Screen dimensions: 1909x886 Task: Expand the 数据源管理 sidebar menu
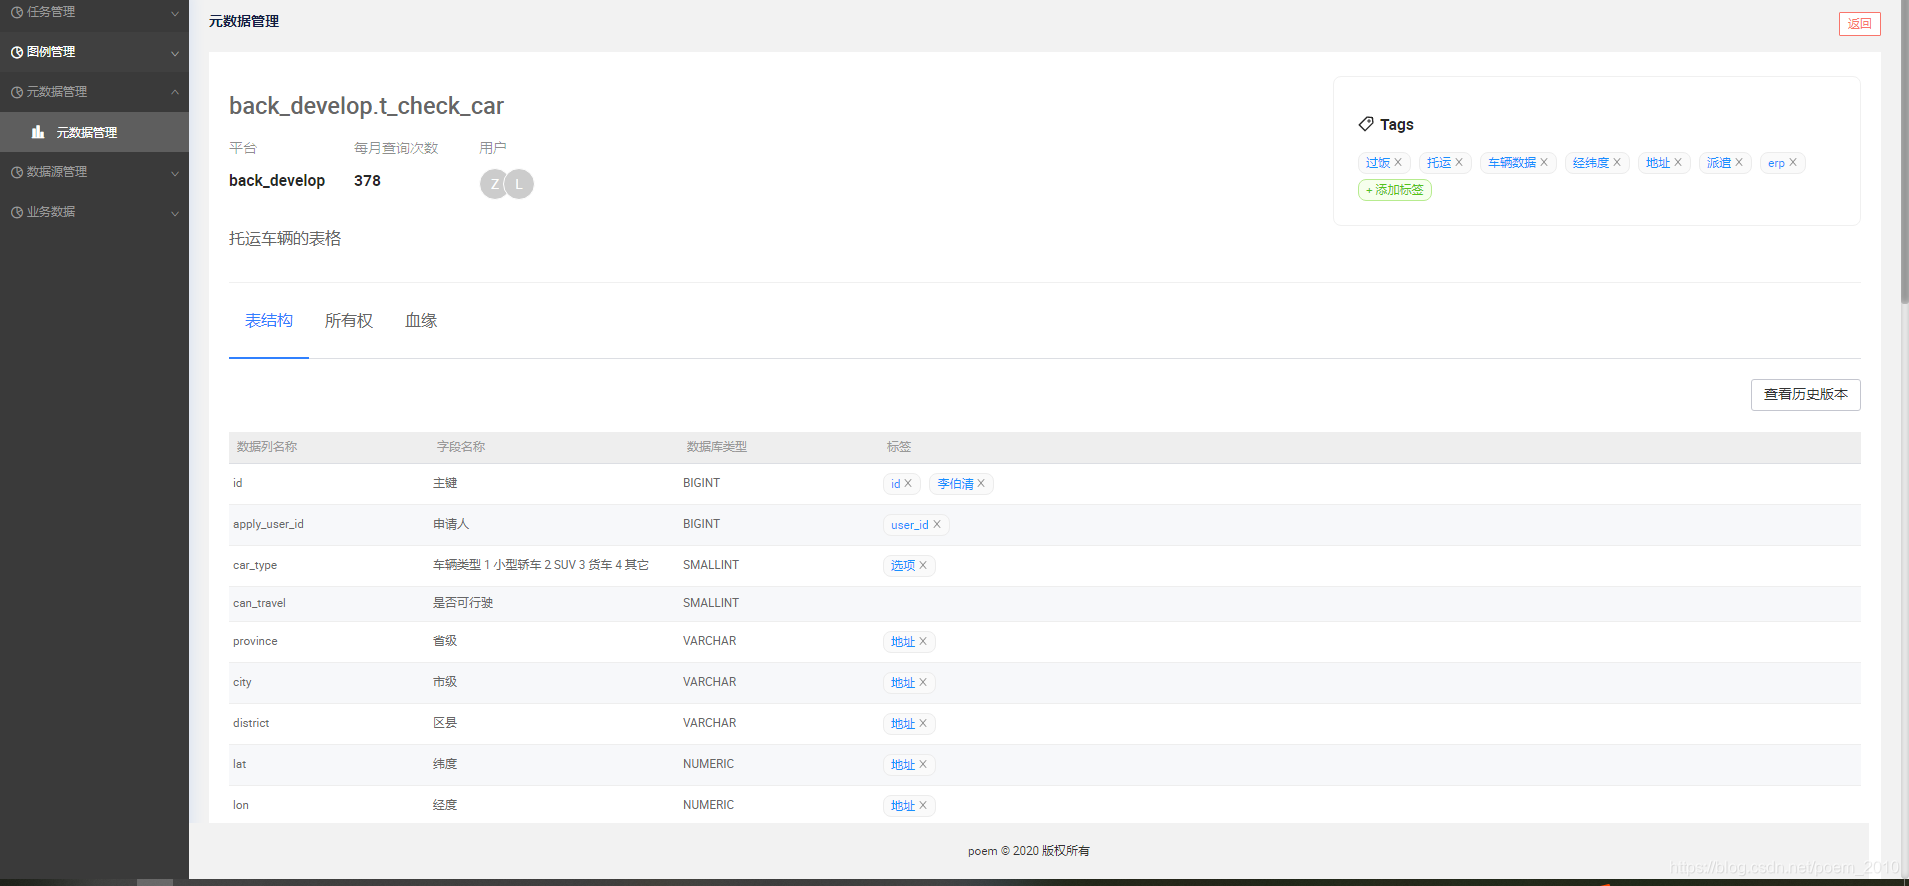click(x=94, y=172)
